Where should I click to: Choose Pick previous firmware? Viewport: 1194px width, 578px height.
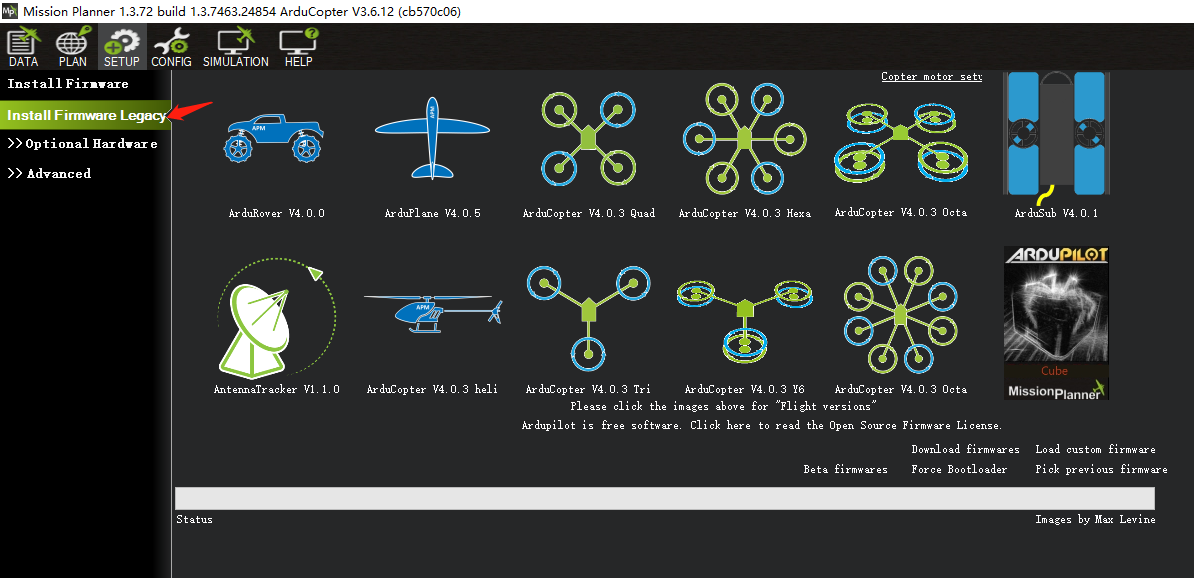click(1101, 469)
